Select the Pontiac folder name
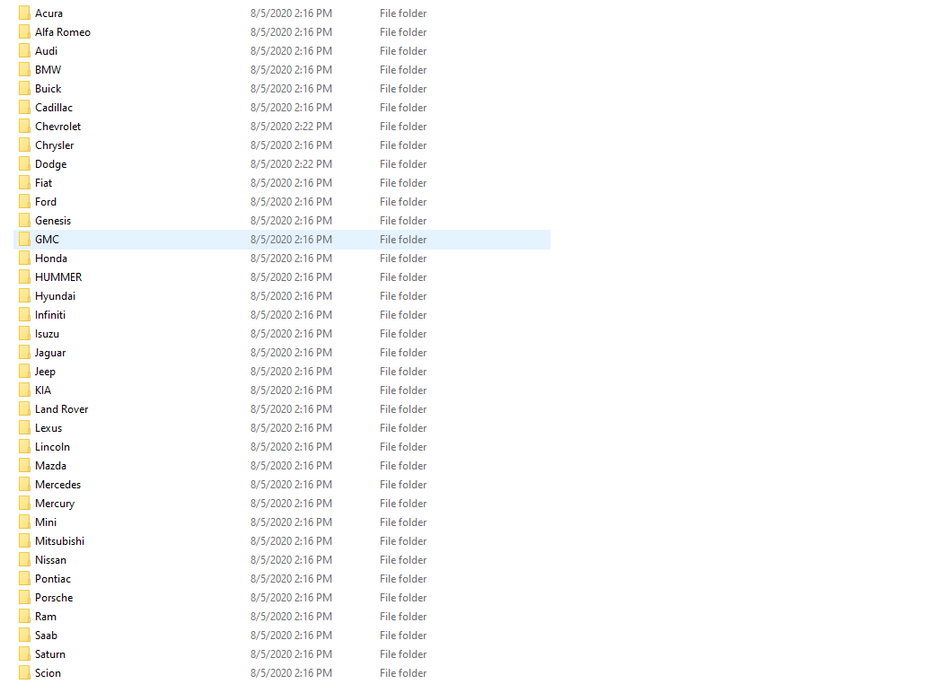 pos(53,579)
